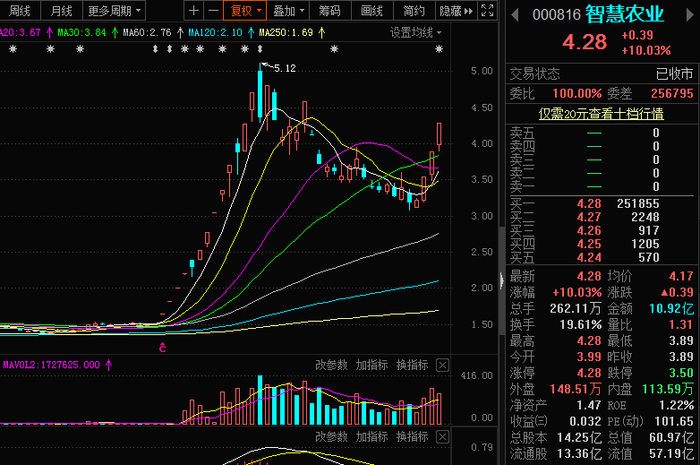Switch to 月线 monthly chart

point(61,11)
